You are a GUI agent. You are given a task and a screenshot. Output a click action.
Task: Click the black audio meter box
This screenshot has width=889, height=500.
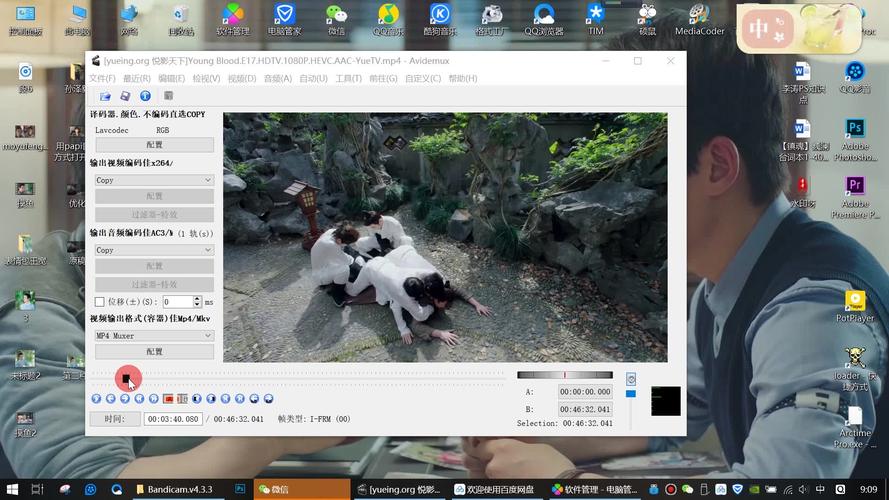click(666, 401)
